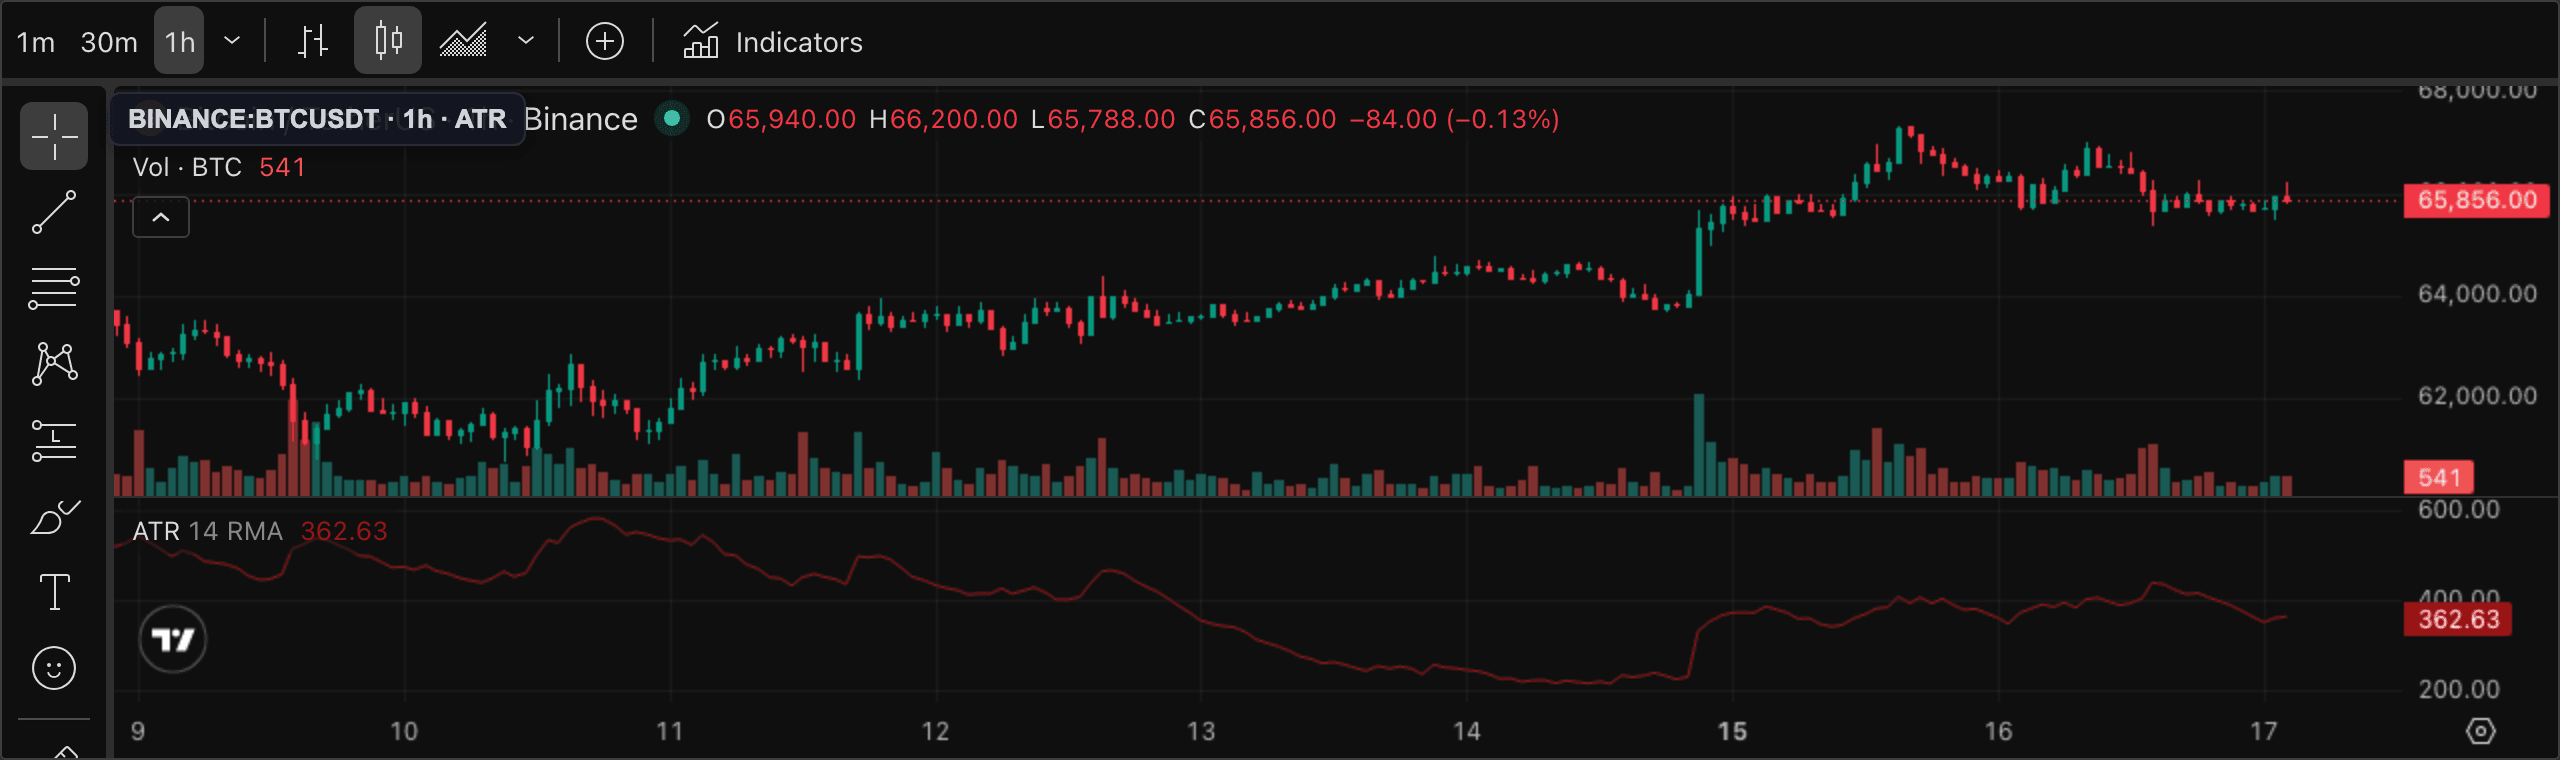2560x760 pixels.
Task: Click the close value C65,856.00
Action: coord(1263,119)
